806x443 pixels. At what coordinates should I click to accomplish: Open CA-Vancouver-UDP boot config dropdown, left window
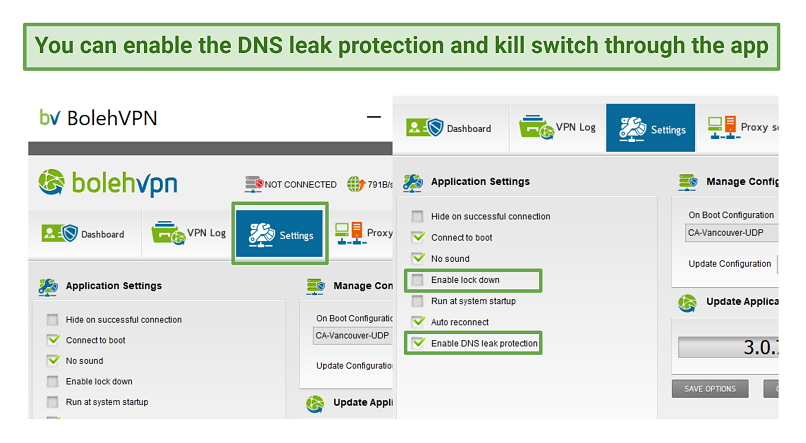[x=353, y=336]
